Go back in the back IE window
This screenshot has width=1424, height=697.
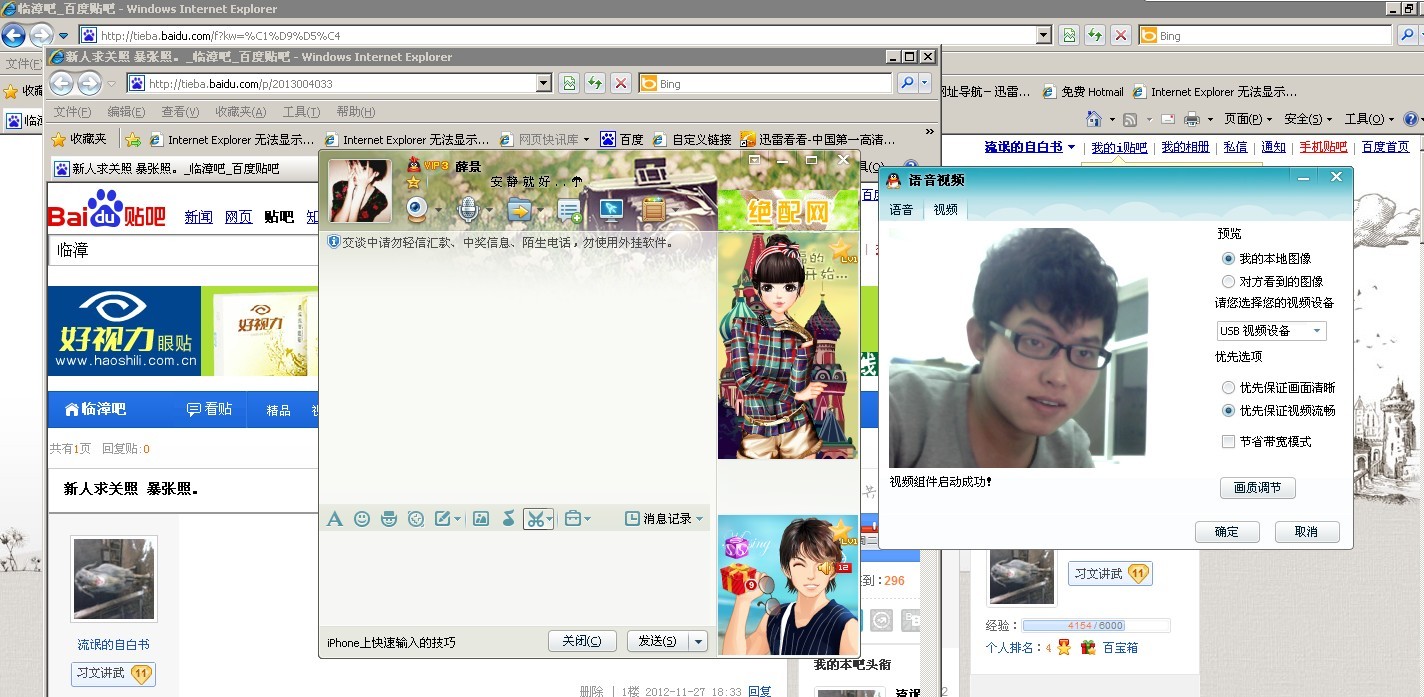point(13,36)
